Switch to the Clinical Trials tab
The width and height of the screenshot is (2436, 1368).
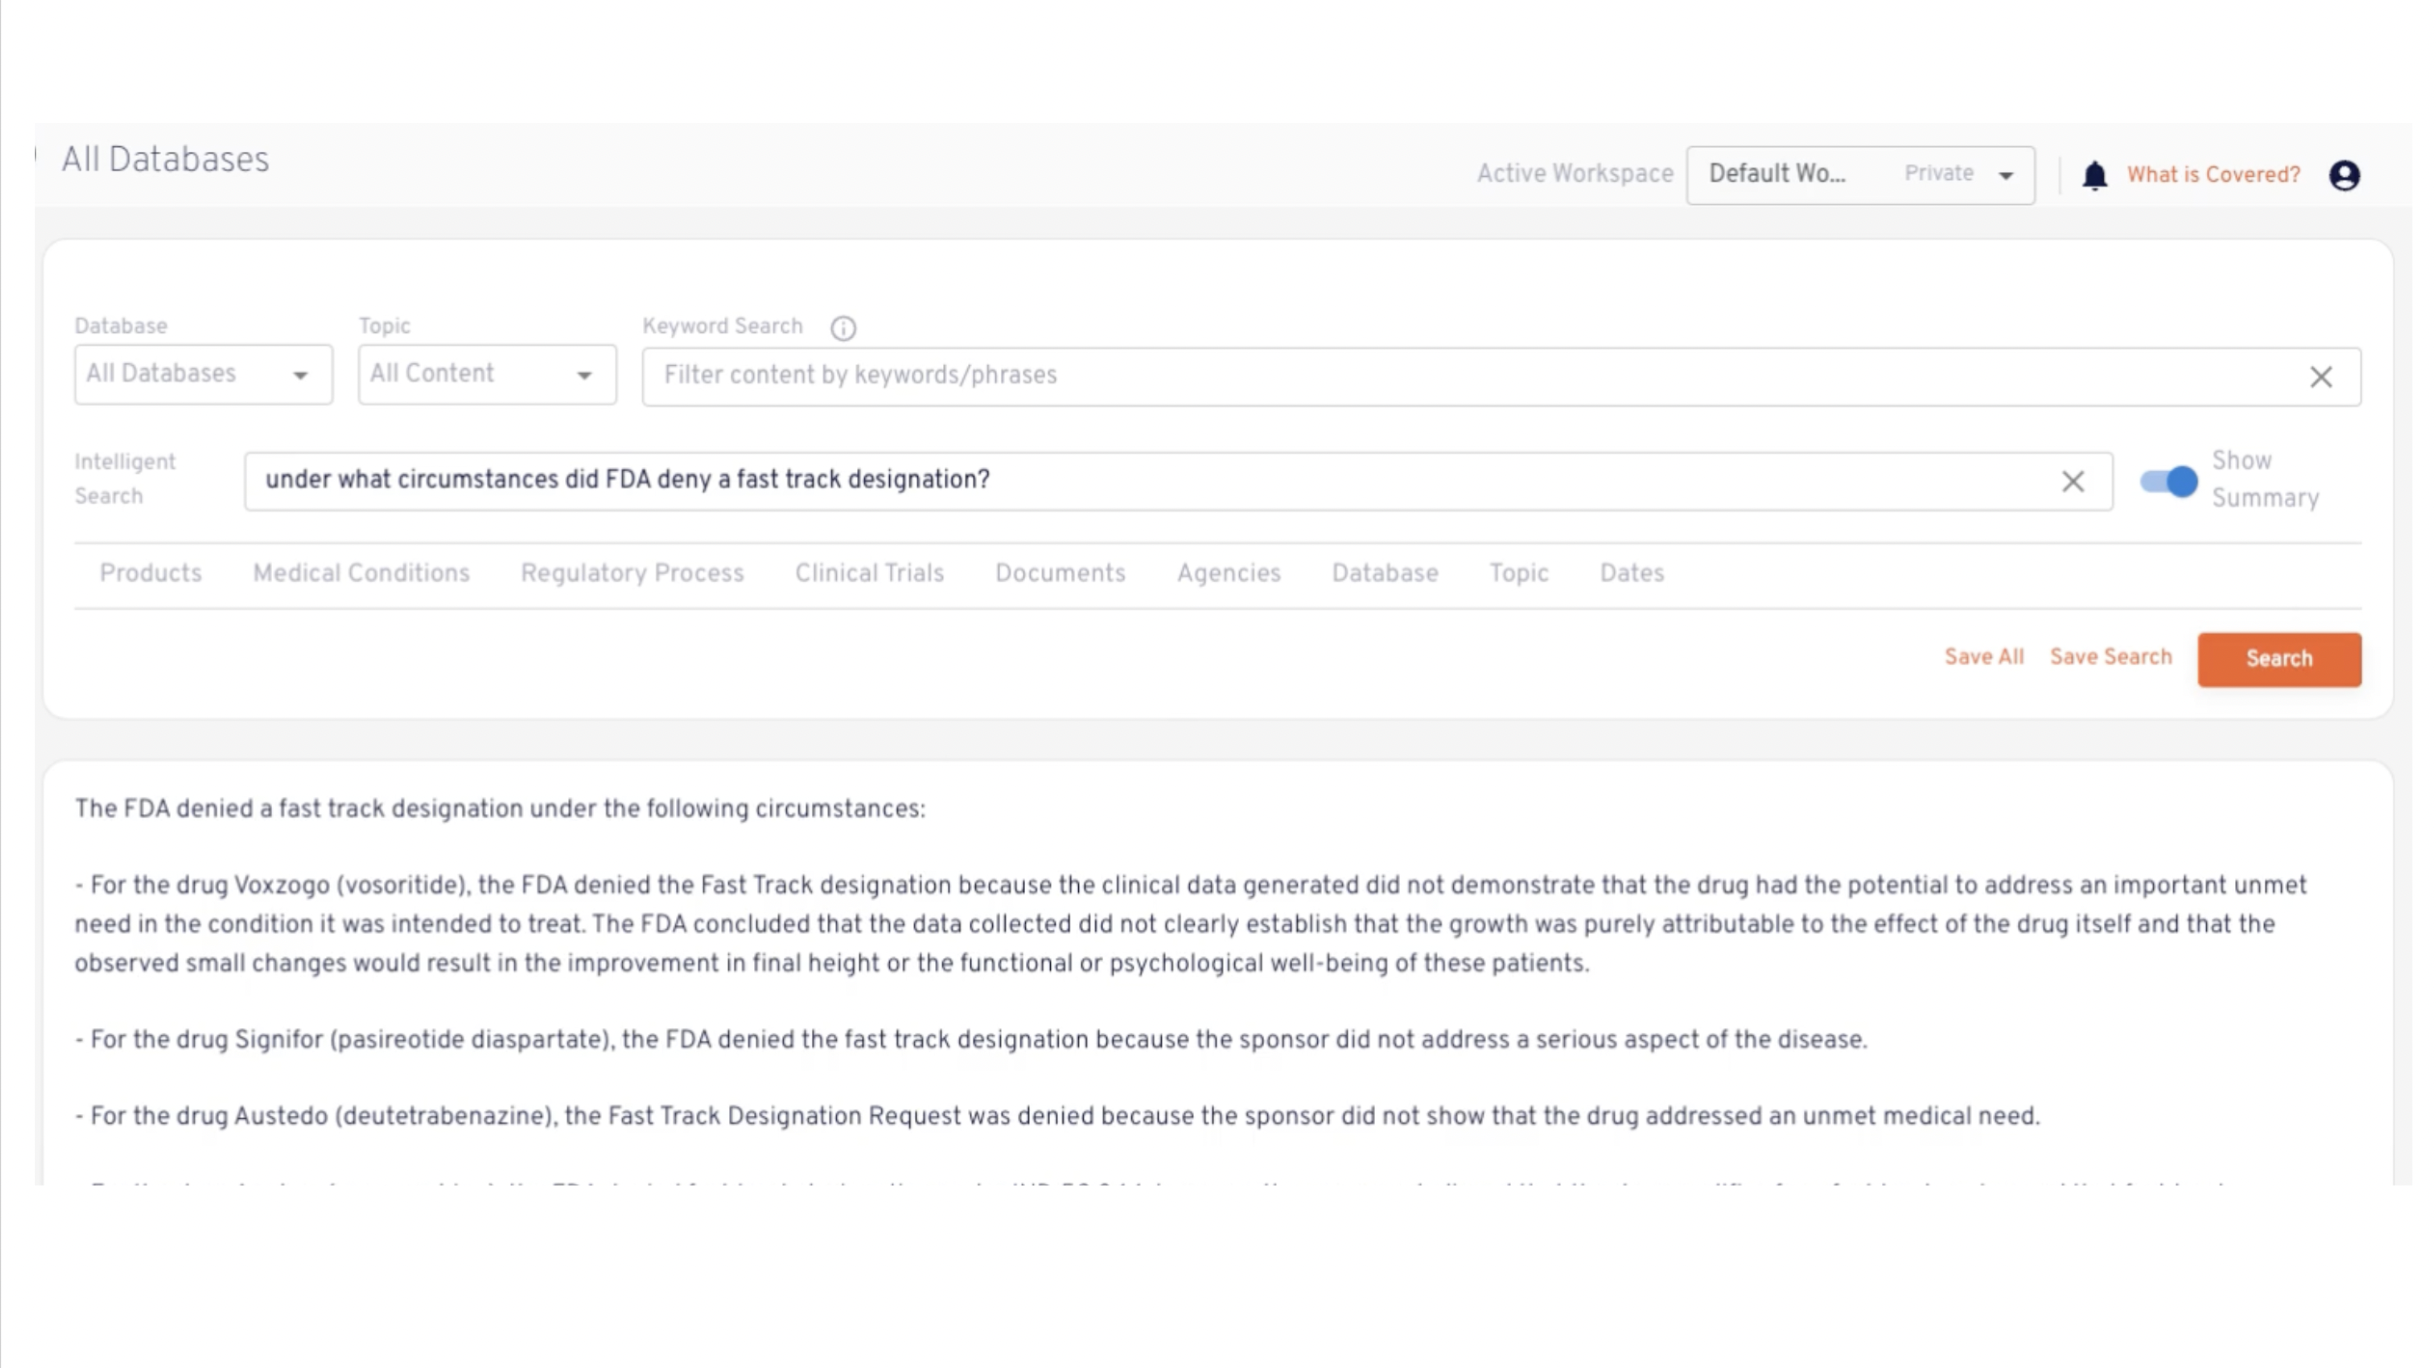869,573
